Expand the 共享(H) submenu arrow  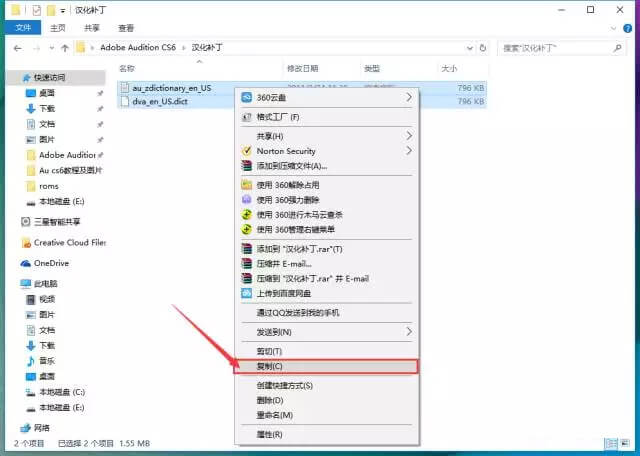tap(409, 136)
